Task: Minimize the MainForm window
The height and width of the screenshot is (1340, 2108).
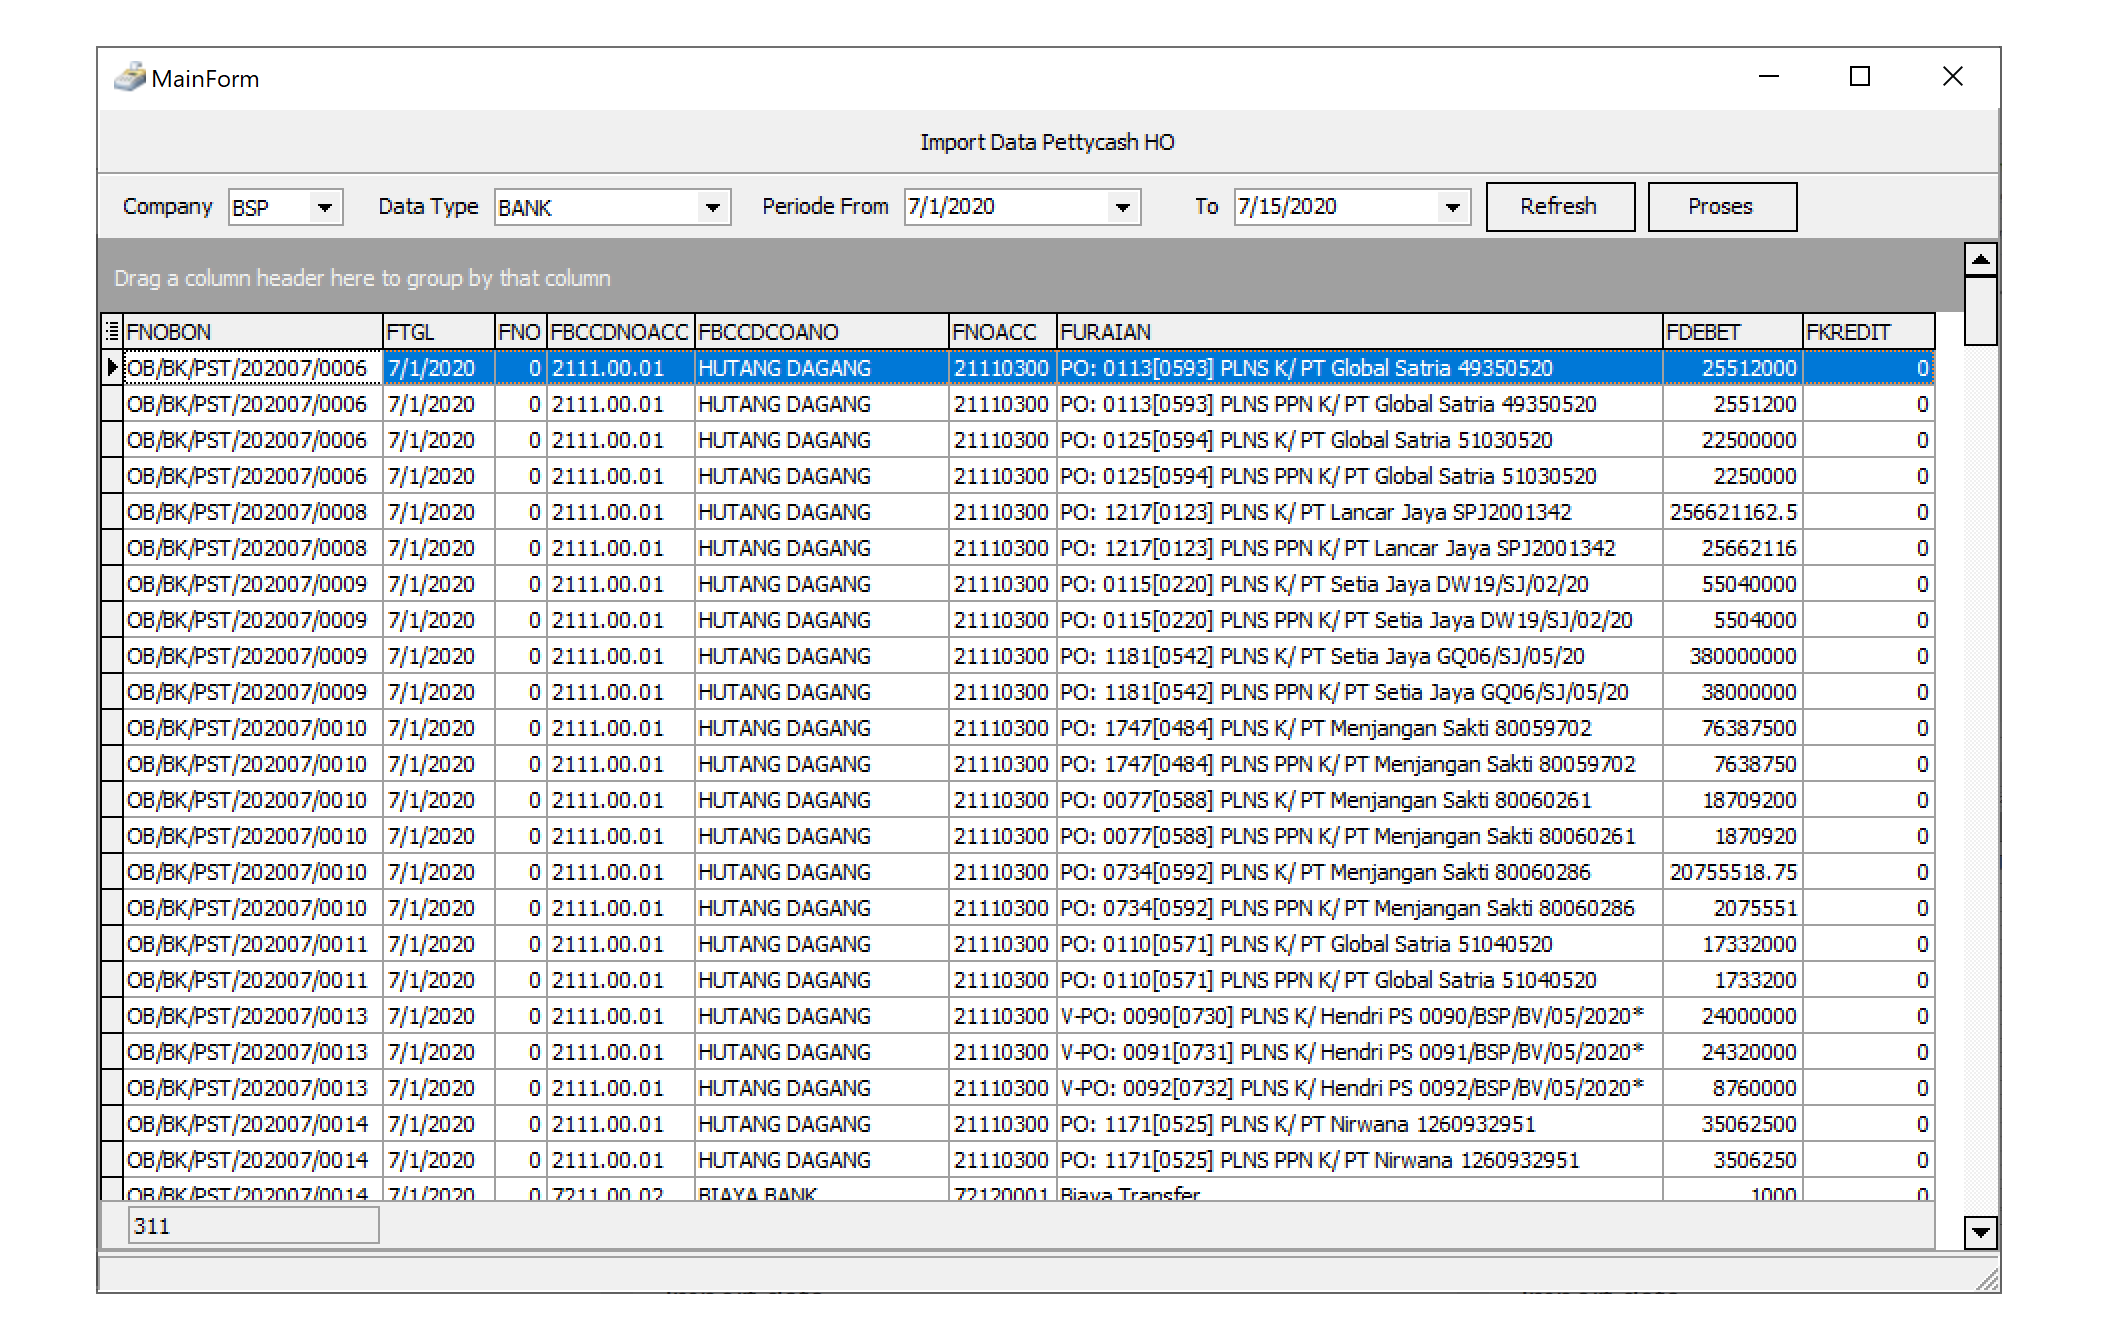Action: [x=1768, y=77]
